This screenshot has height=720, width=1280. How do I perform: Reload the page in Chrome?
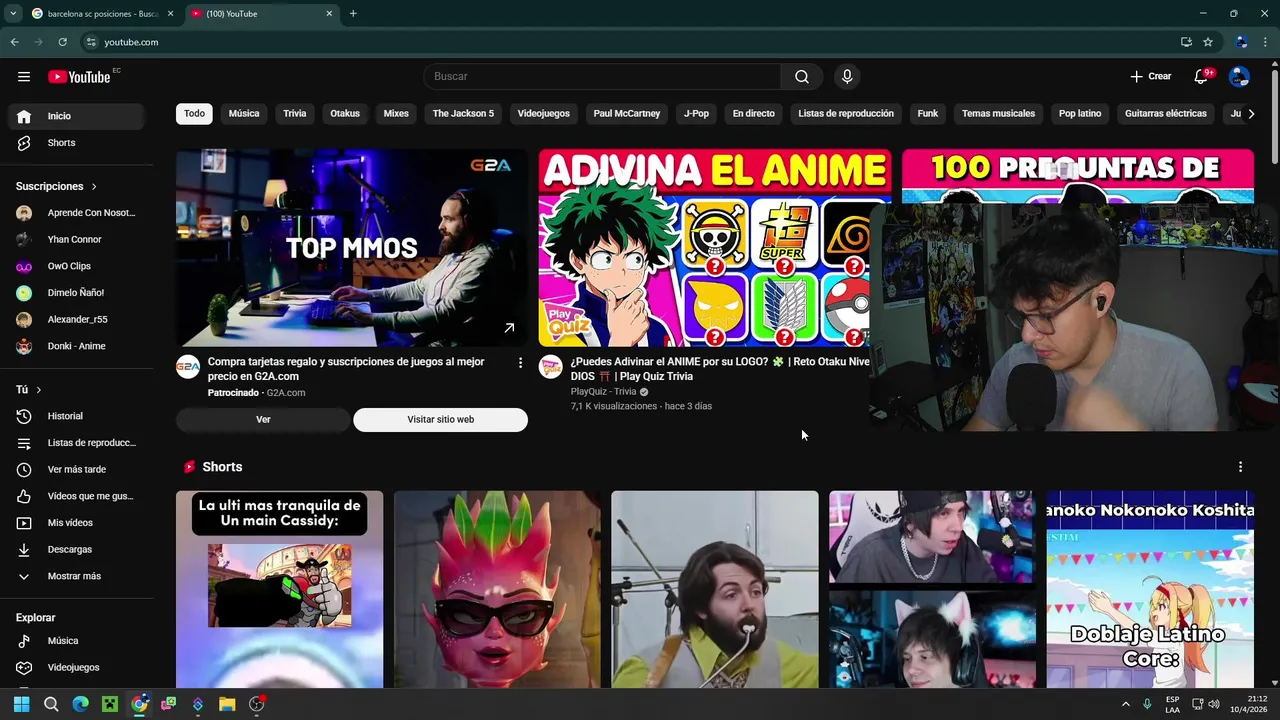pyautogui.click(x=62, y=42)
